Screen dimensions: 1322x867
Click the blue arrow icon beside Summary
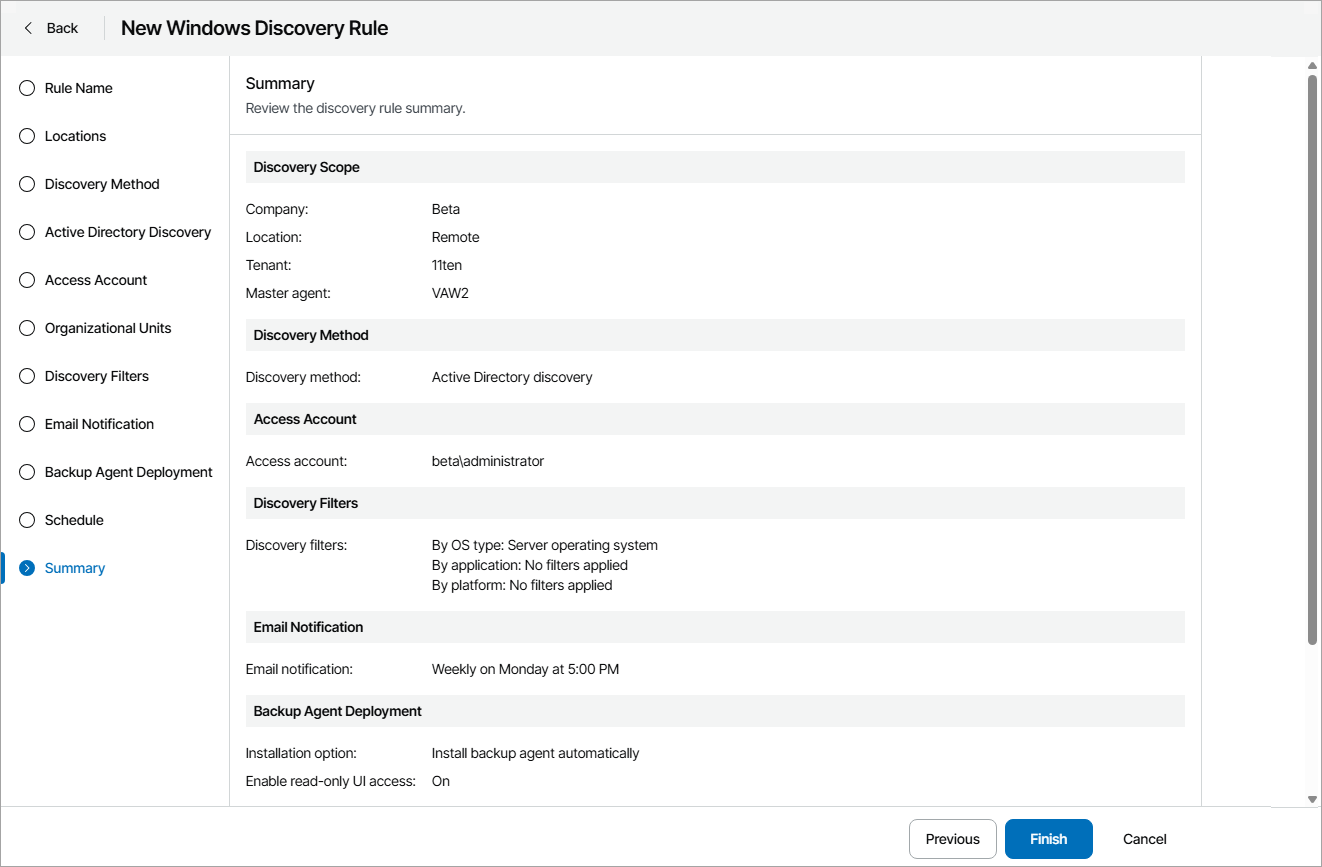pyautogui.click(x=26, y=567)
